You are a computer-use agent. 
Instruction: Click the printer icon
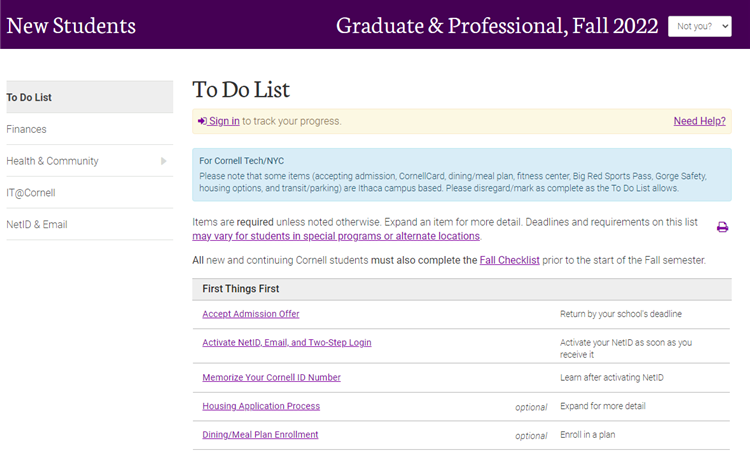[x=722, y=227]
